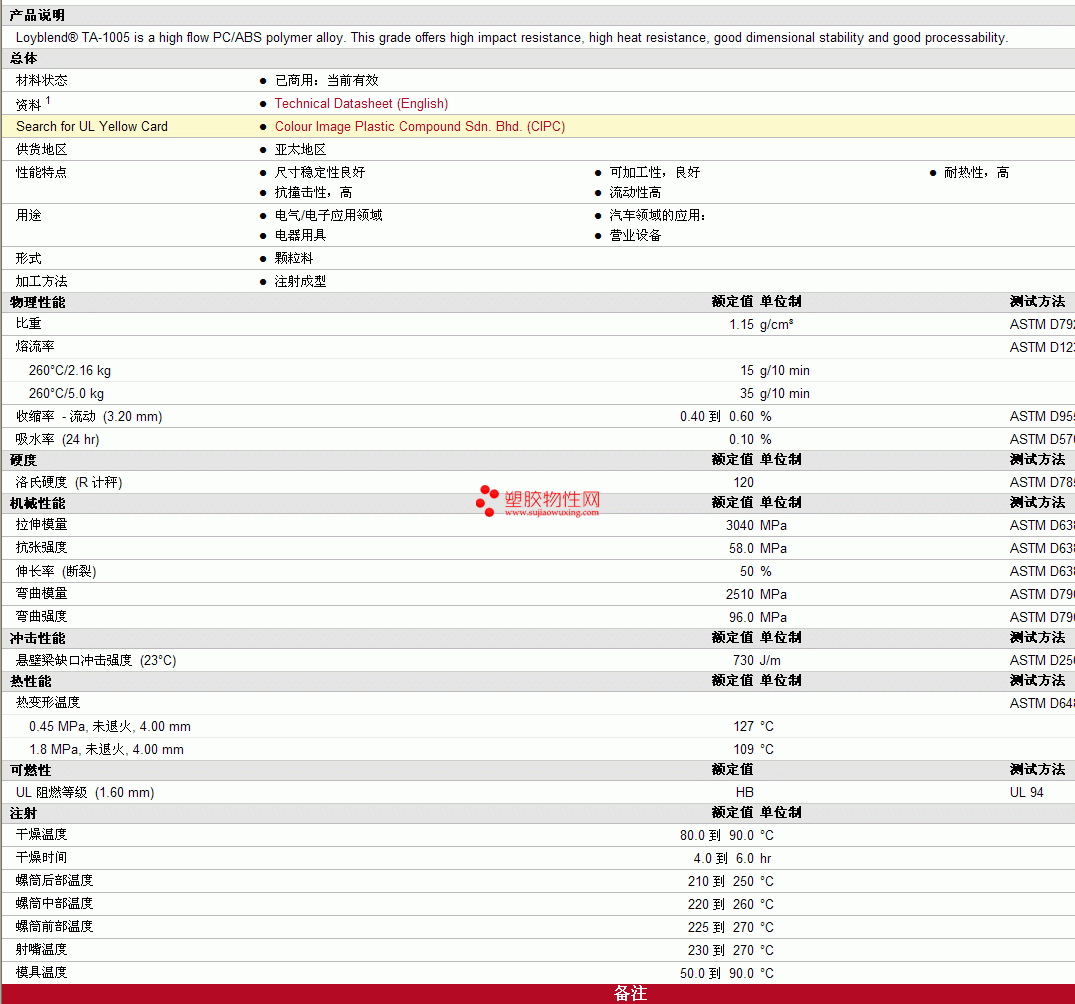
Task: Click the 模具温度 row label
Action: [42, 973]
